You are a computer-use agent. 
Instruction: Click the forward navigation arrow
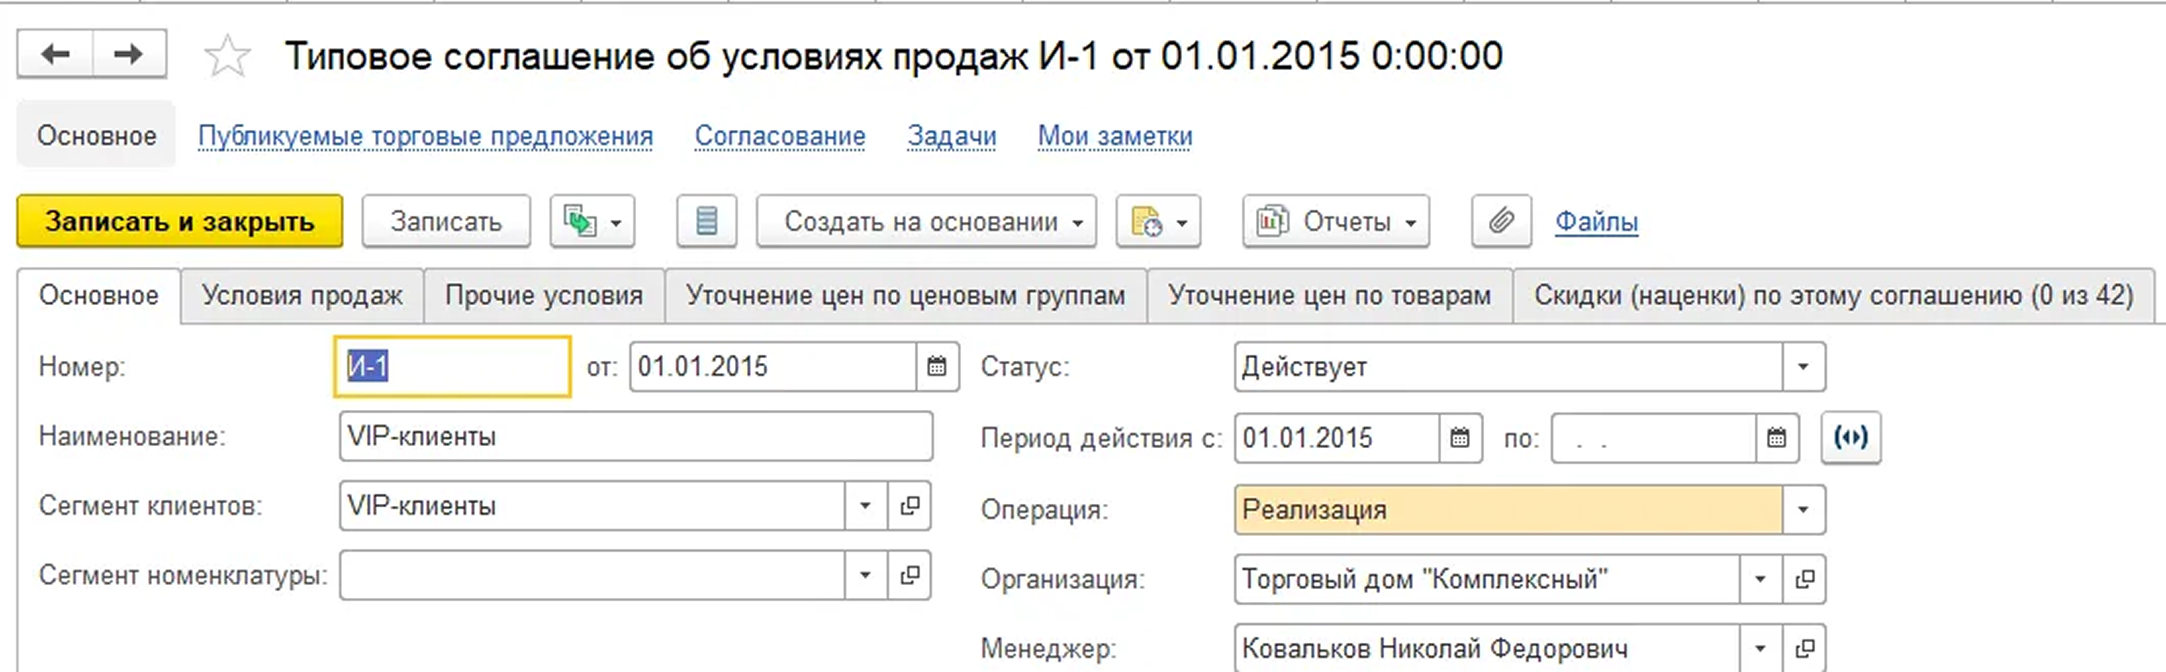129,54
